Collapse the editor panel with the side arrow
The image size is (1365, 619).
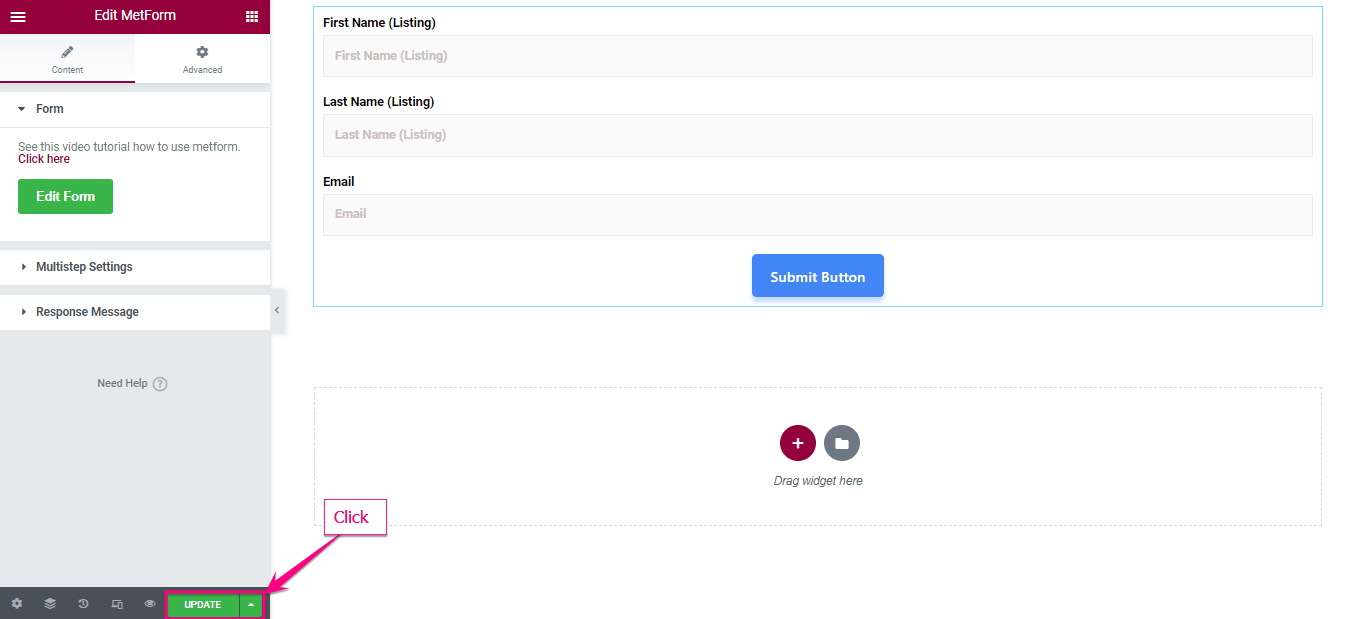(277, 311)
